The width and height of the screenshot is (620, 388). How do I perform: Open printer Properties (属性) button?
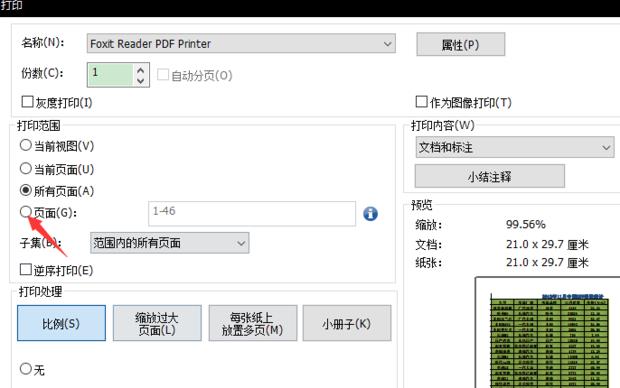click(461, 44)
